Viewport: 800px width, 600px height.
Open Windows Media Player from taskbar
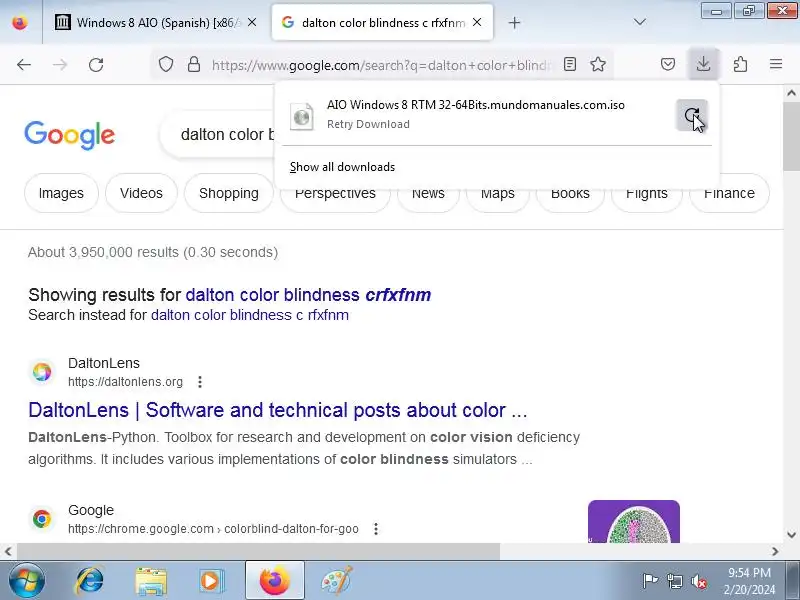(x=211, y=581)
